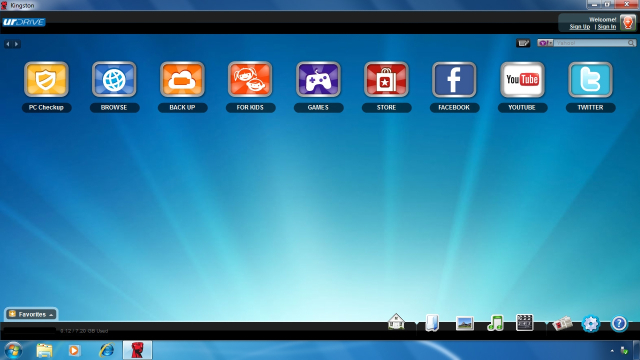Open Internet Explorer from taskbar

tap(107, 350)
